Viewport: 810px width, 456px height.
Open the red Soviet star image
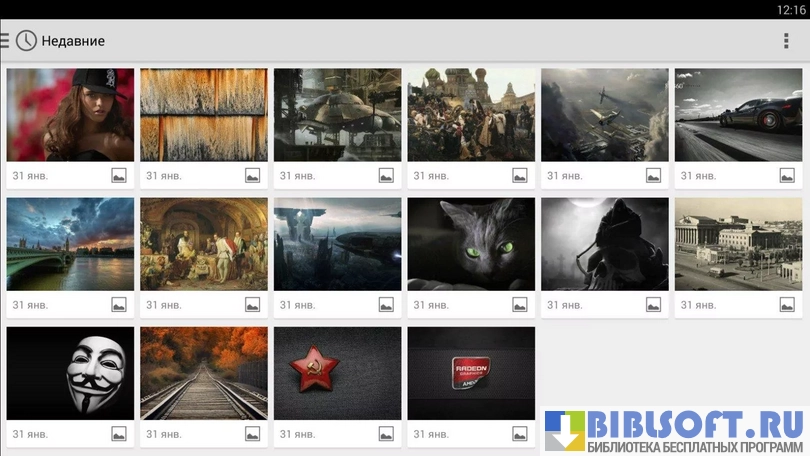[337, 373]
